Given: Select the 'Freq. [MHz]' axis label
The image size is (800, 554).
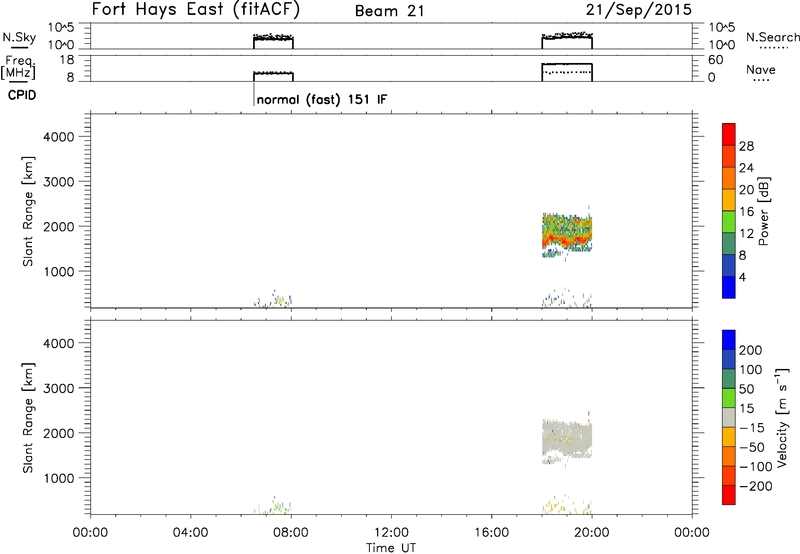Looking at the screenshot, I should [x=18, y=67].
